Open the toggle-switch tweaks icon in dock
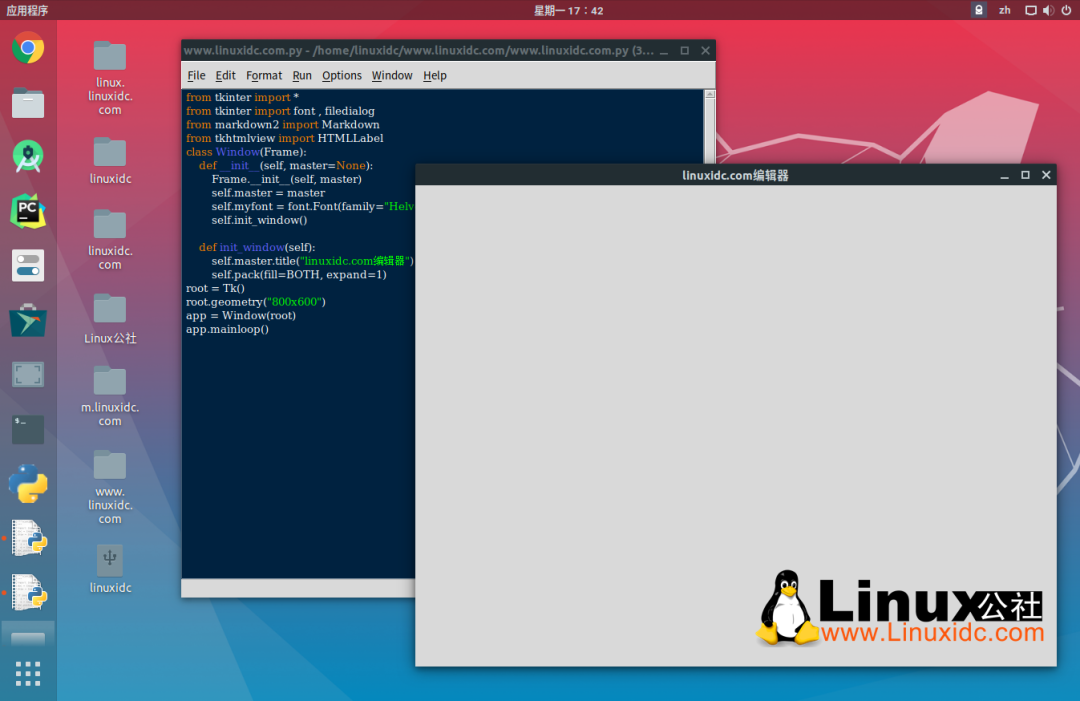Screen dimensions: 1080x701 click(x=28, y=265)
